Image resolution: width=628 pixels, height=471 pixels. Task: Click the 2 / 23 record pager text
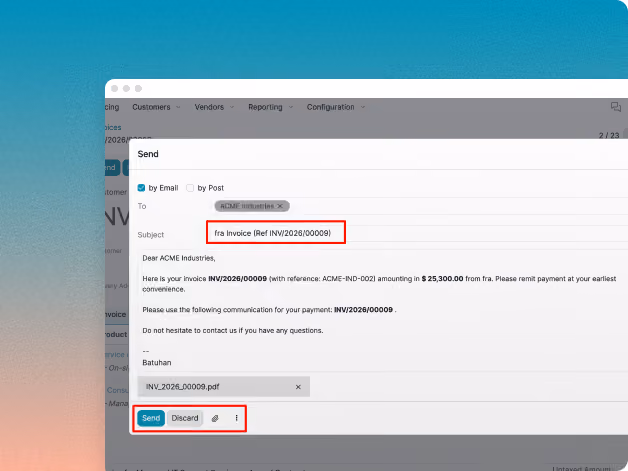[609, 135]
